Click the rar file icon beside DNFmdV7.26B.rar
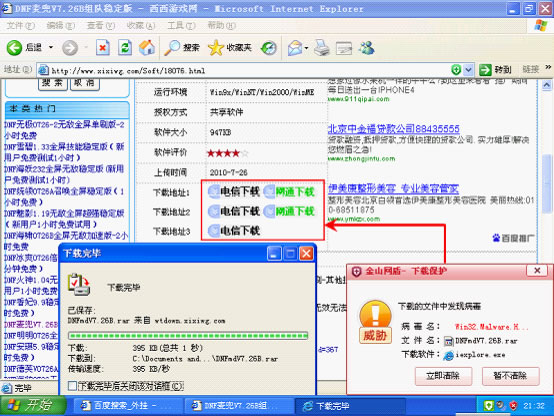554x416 pixels. (x=449, y=341)
